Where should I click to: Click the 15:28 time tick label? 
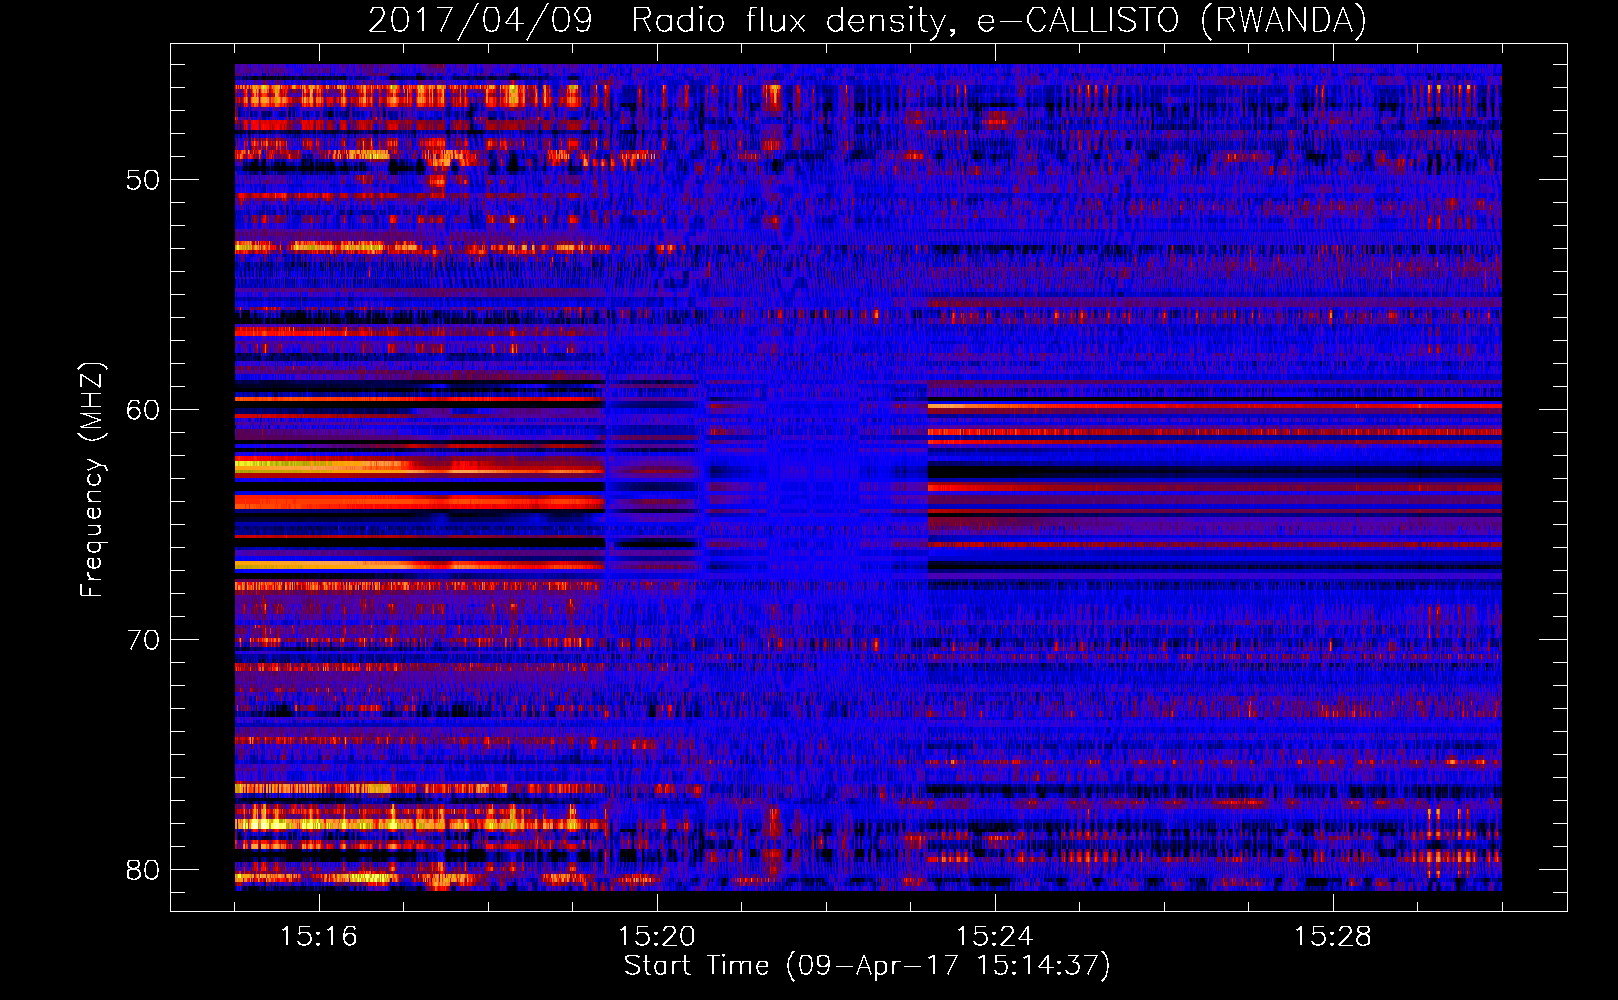[1333, 936]
